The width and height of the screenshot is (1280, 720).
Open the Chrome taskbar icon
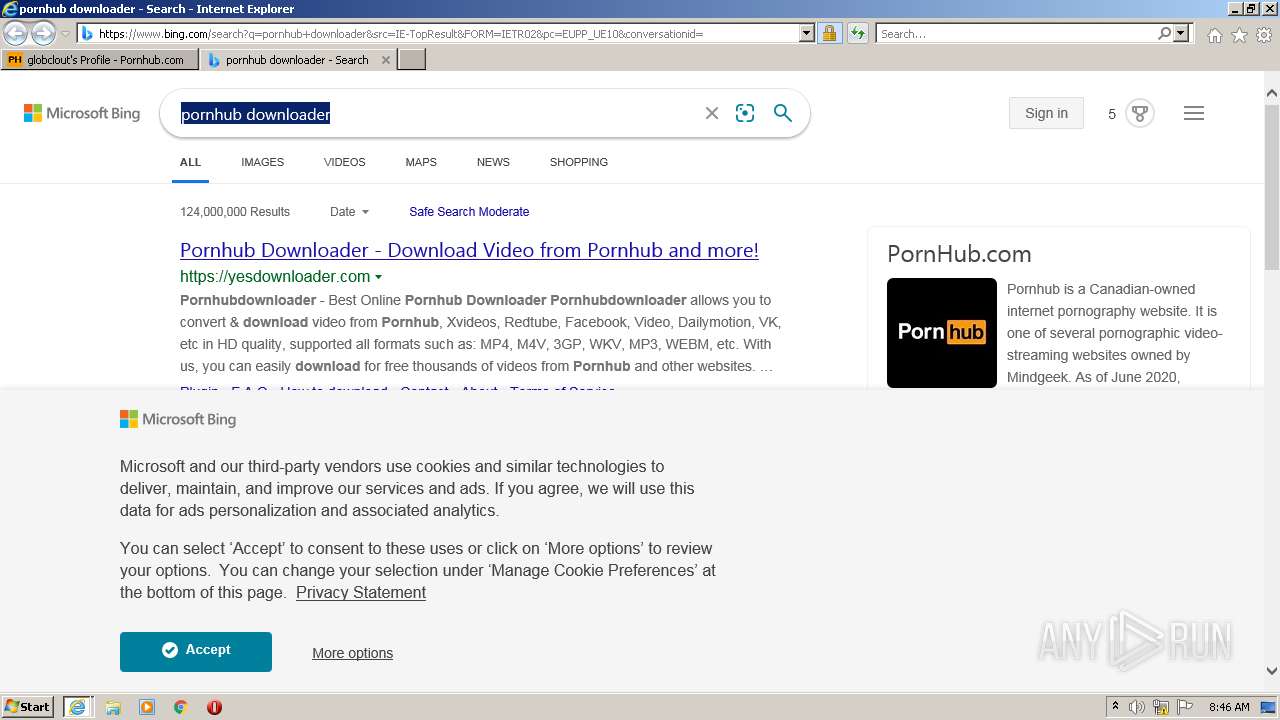181,707
